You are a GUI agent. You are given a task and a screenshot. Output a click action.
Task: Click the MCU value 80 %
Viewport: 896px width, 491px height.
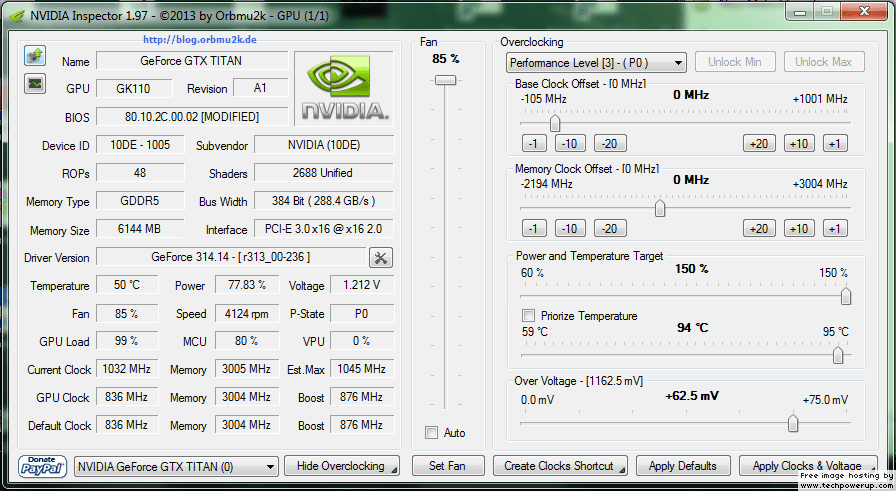tap(247, 341)
